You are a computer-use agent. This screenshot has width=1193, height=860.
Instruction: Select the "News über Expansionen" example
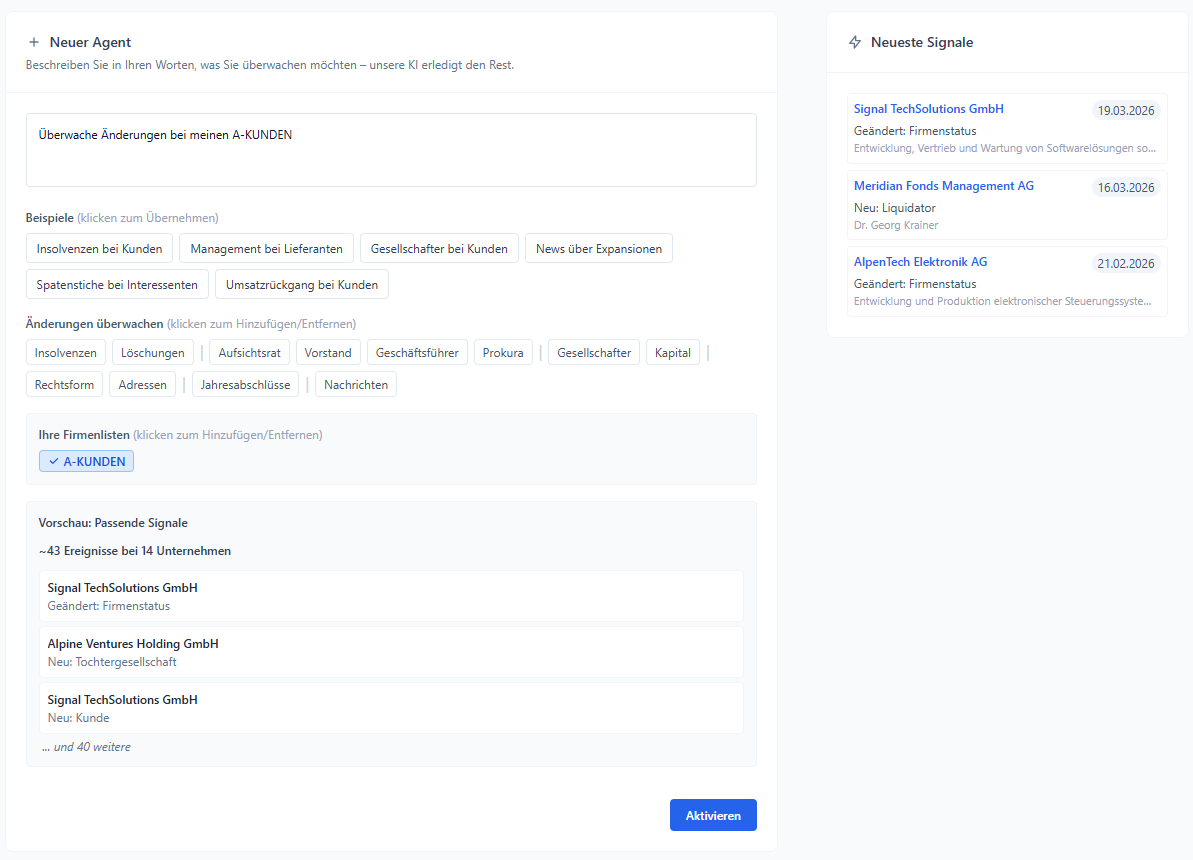[x=598, y=248]
